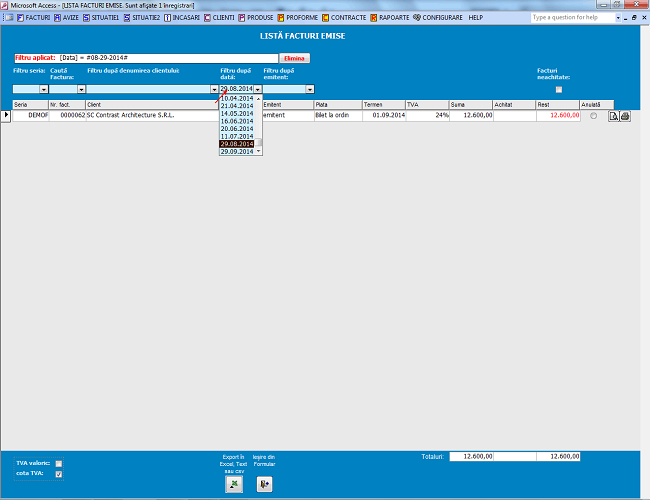Select date 11.07.2014 in list

click(x=237, y=136)
